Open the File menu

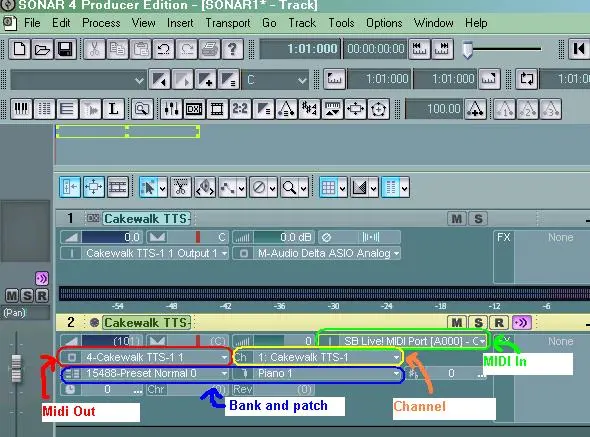(x=32, y=23)
